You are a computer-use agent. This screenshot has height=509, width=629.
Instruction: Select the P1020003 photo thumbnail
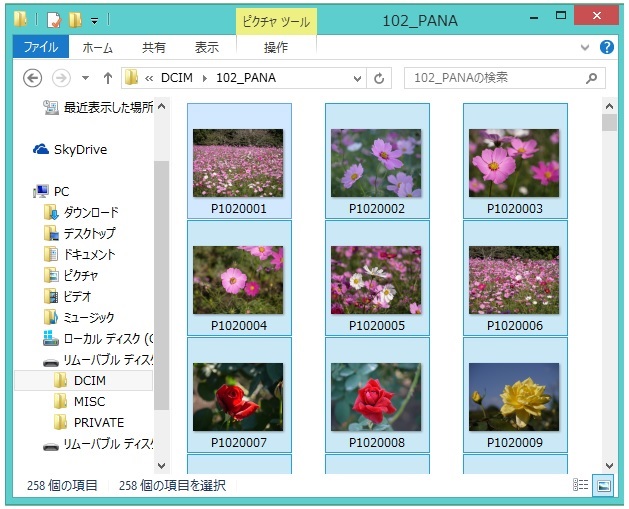(515, 161)
